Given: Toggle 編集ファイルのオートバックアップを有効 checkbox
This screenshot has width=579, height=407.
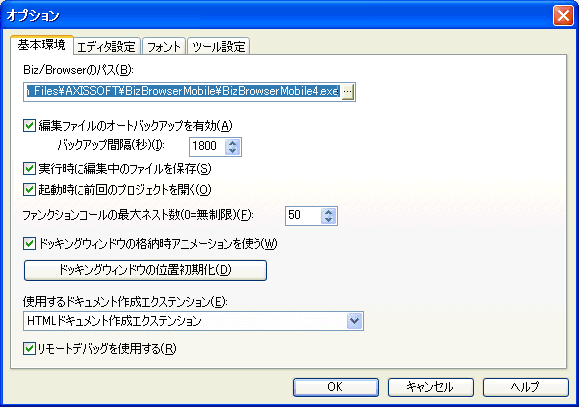Looking at the screenshot, I should (29, 126).
